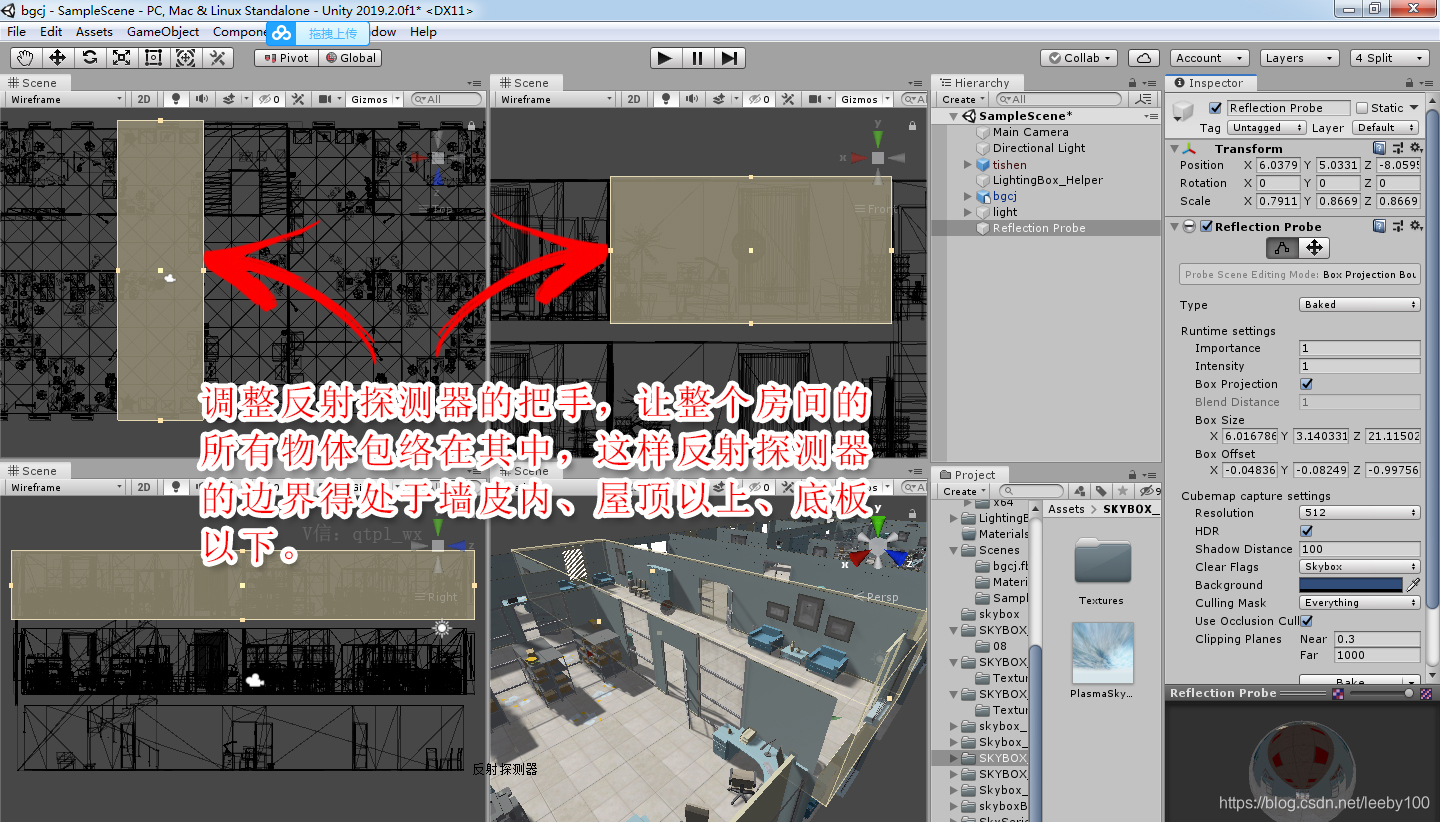Toggle scene lighting bulb in top-left Scene view

coord(176,99)
